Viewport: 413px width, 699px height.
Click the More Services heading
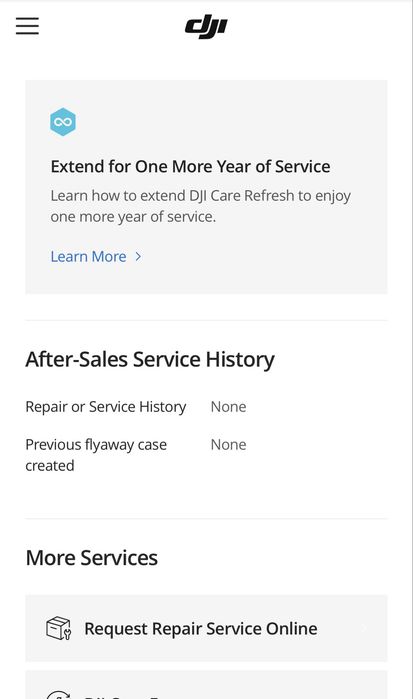tap(91, 558)
